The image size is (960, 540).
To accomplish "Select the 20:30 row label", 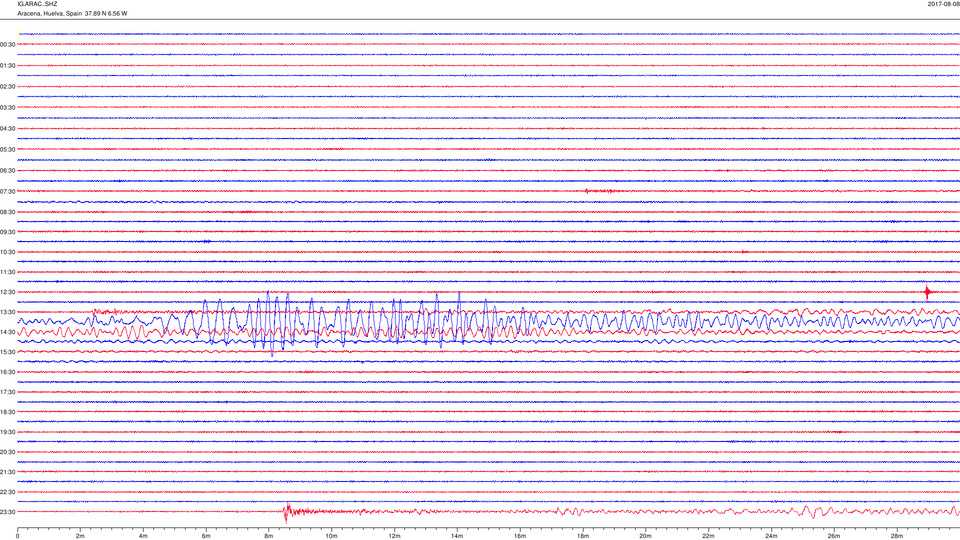I will [x=7, y=452].
